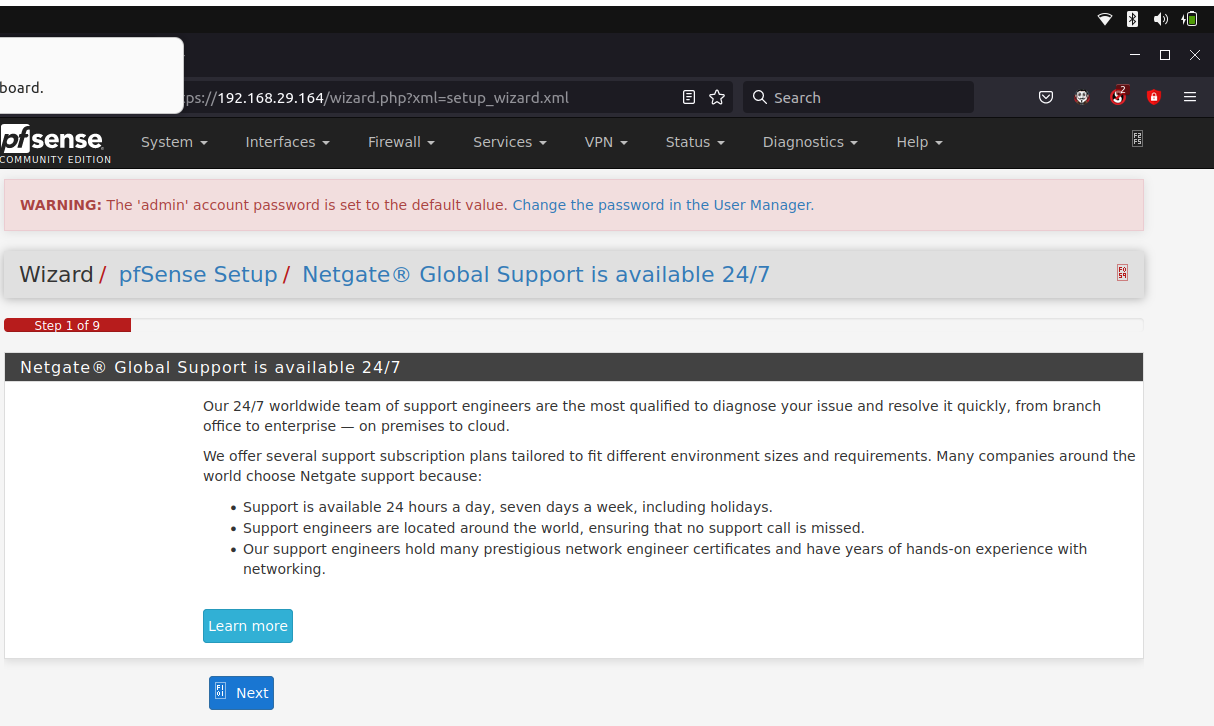Click the 'Our 24/7 worldwide team' paragraph
The image size is (1214, 726).
(652, 416)
